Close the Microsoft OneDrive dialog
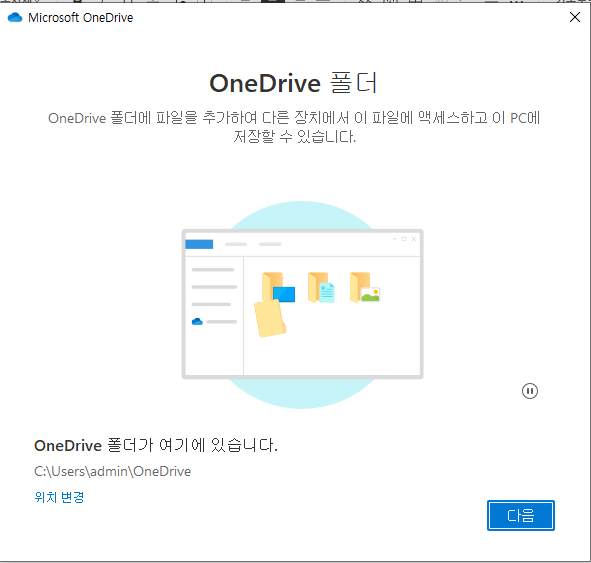Image resolution: width=591 pixels, height=563 pixels. click(x=574, y=17)
